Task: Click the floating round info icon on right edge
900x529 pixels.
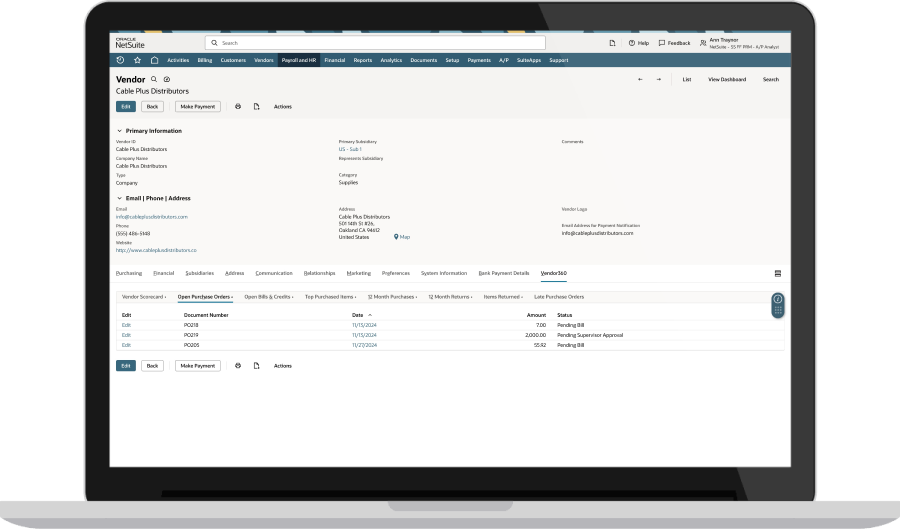Action: pyautogui.click(x=778, y=299)
